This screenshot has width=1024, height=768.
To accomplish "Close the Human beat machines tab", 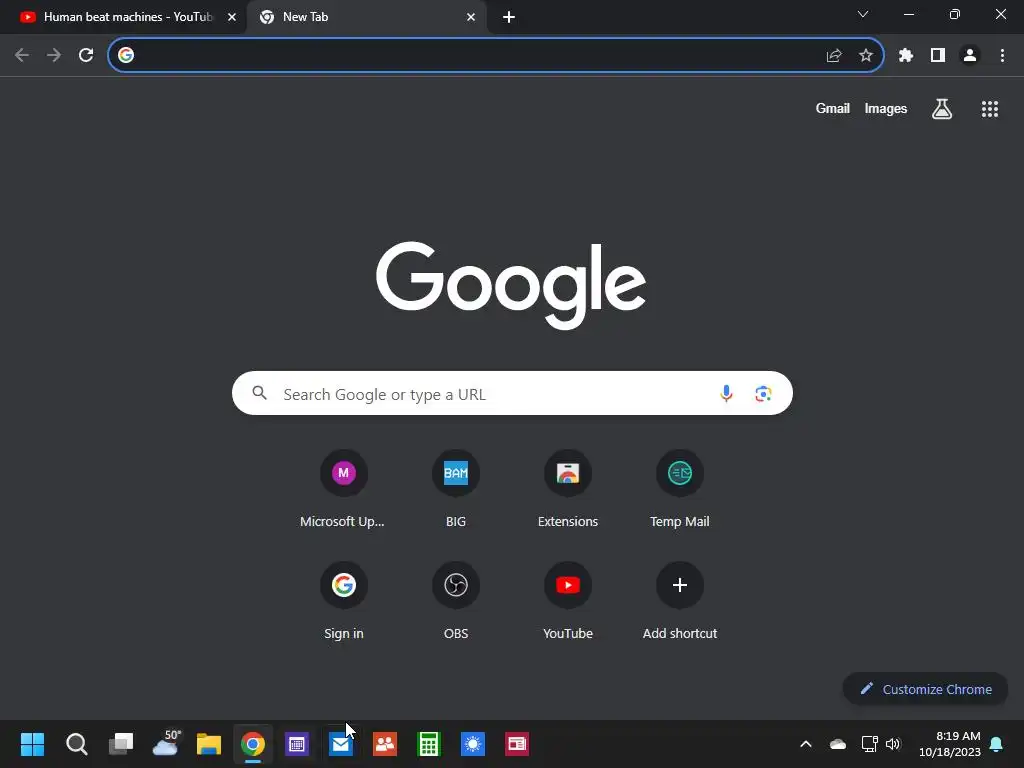I will coord(232,17).
